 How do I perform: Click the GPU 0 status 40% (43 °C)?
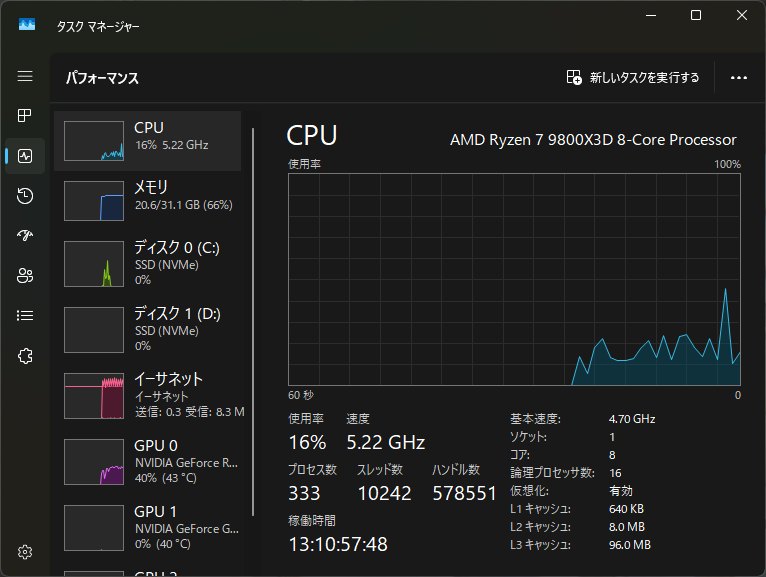(166, 478)
